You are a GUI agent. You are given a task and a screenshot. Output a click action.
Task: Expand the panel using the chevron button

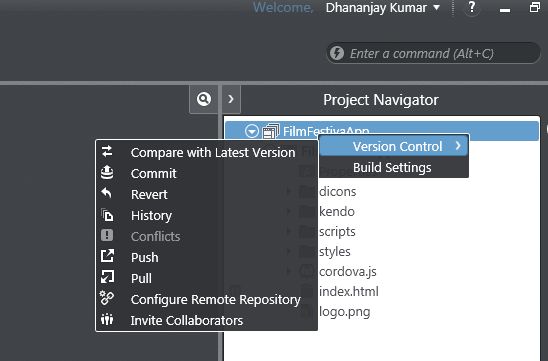pyautogui.click(x=231, y=99)
